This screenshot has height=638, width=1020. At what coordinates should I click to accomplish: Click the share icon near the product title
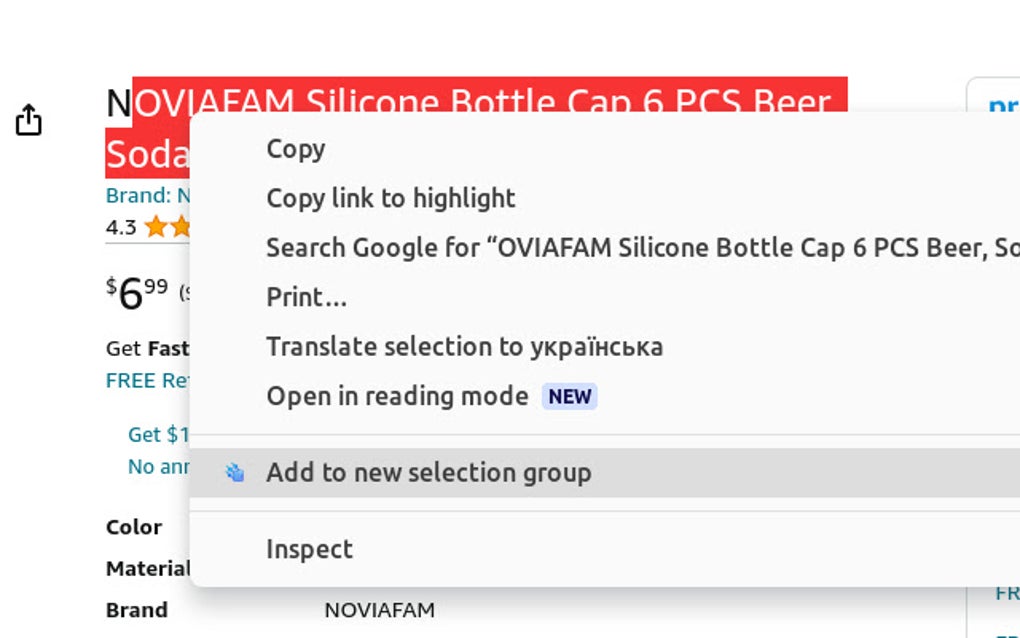point(28,119)
